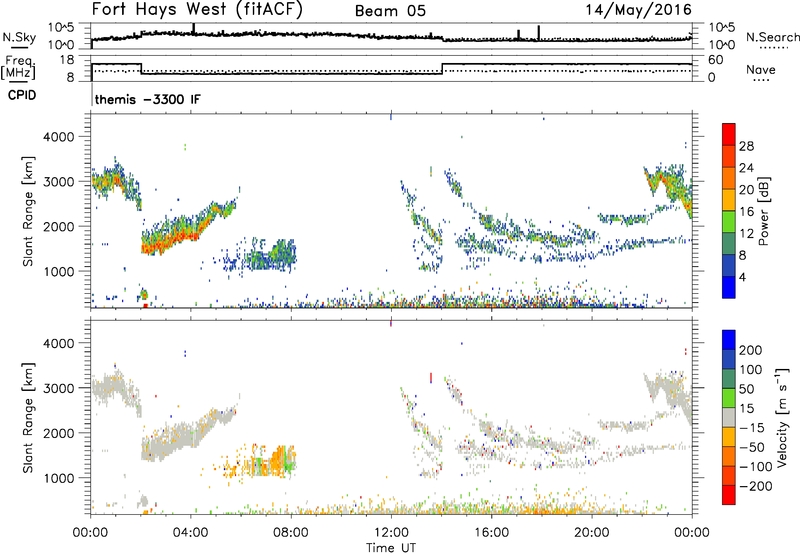Click the velocity scale value "-50"

751,447
